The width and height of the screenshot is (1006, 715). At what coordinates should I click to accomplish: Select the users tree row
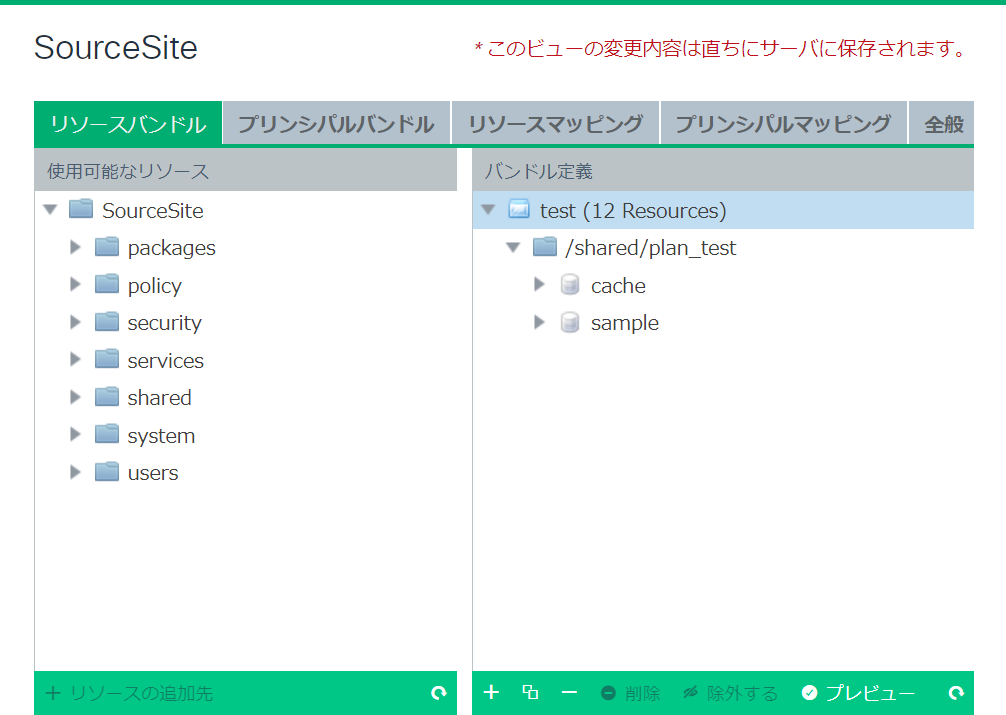pos(246,472)
